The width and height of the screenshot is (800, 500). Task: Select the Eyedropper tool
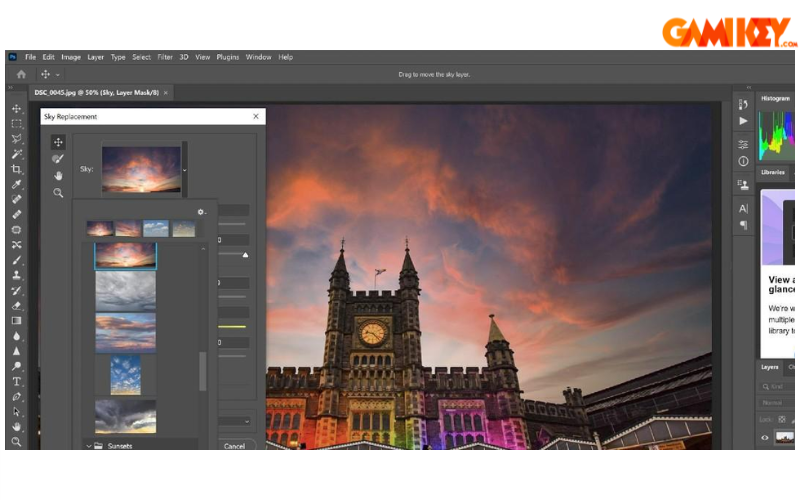[x=16, y=184]
